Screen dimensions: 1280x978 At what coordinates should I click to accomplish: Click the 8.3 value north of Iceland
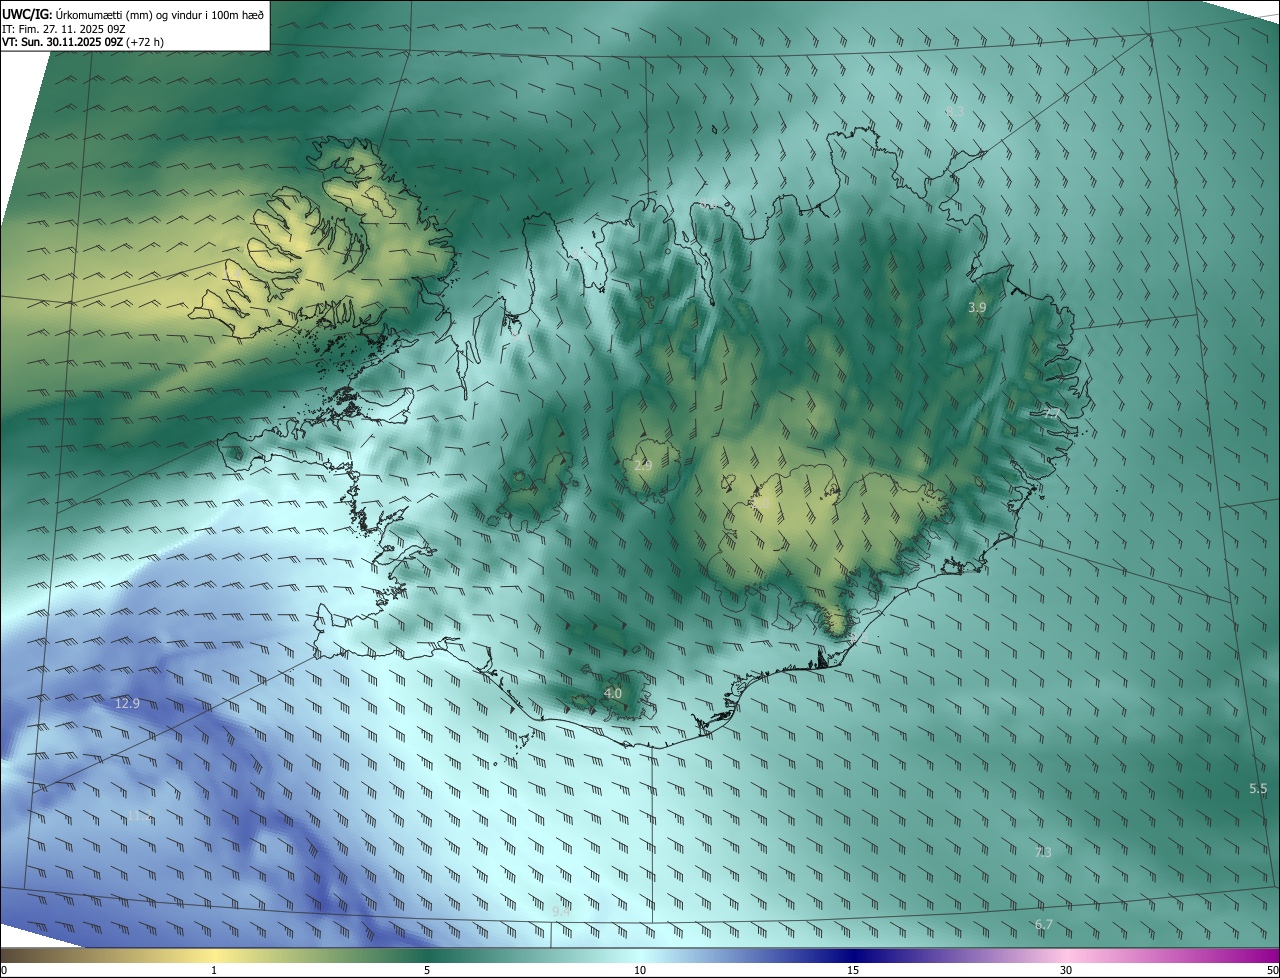pos(955,112)
